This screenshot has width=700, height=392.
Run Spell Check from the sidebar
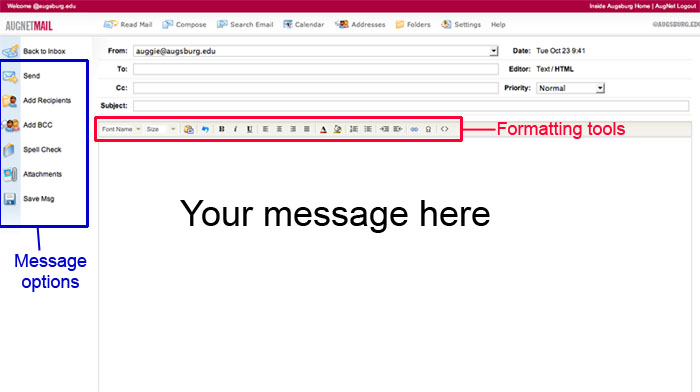pyautogui.click(x=42, y=150)
